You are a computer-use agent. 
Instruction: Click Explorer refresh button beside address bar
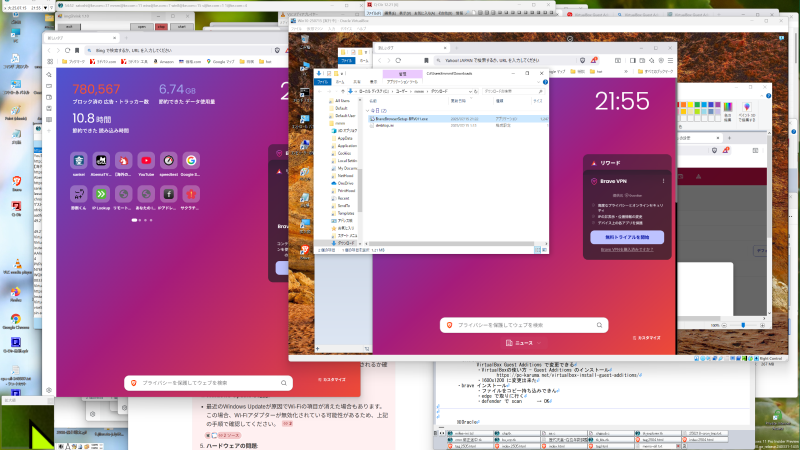(476, 91)
